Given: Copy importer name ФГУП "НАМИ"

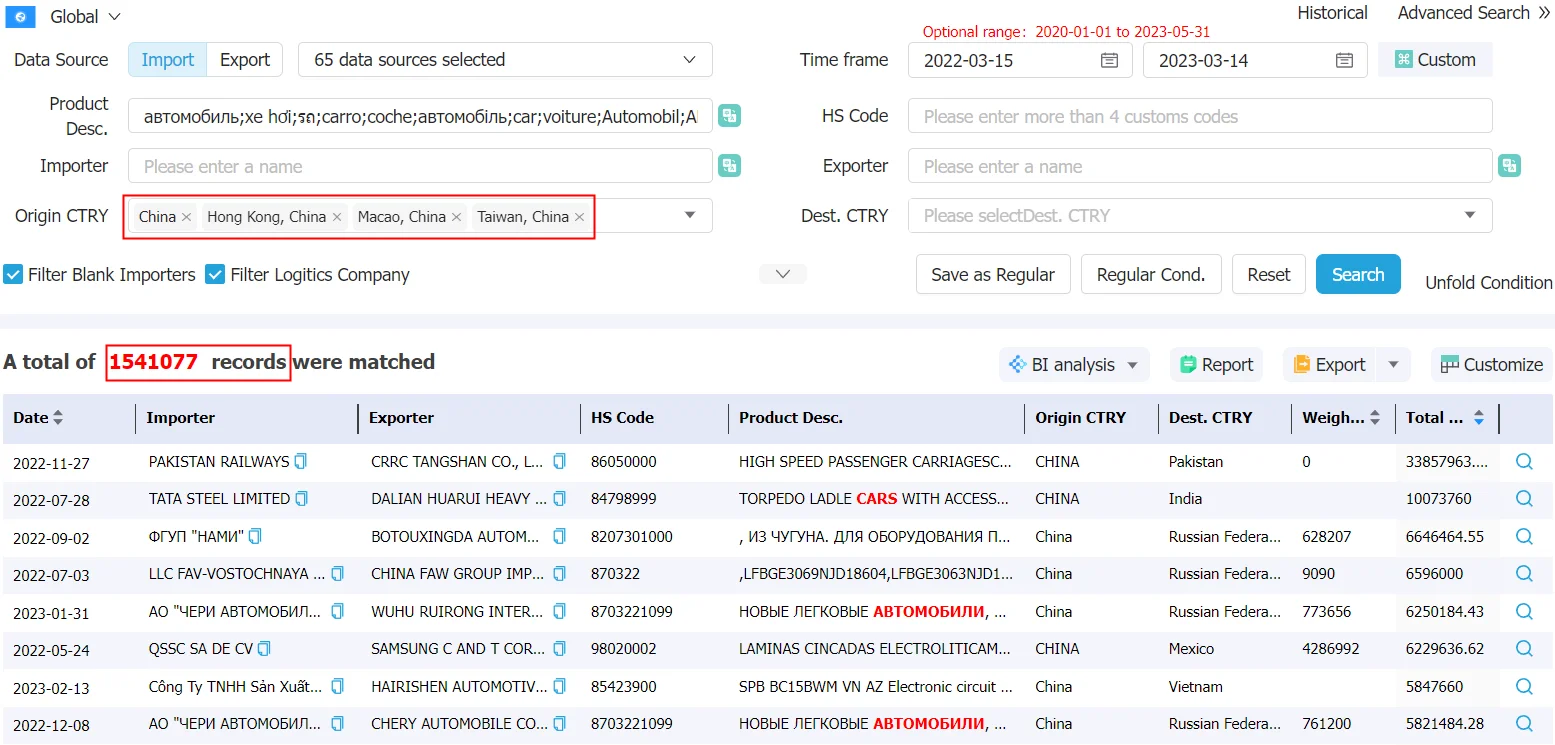Looking at the screenshot, I should [x=255, y=537].
